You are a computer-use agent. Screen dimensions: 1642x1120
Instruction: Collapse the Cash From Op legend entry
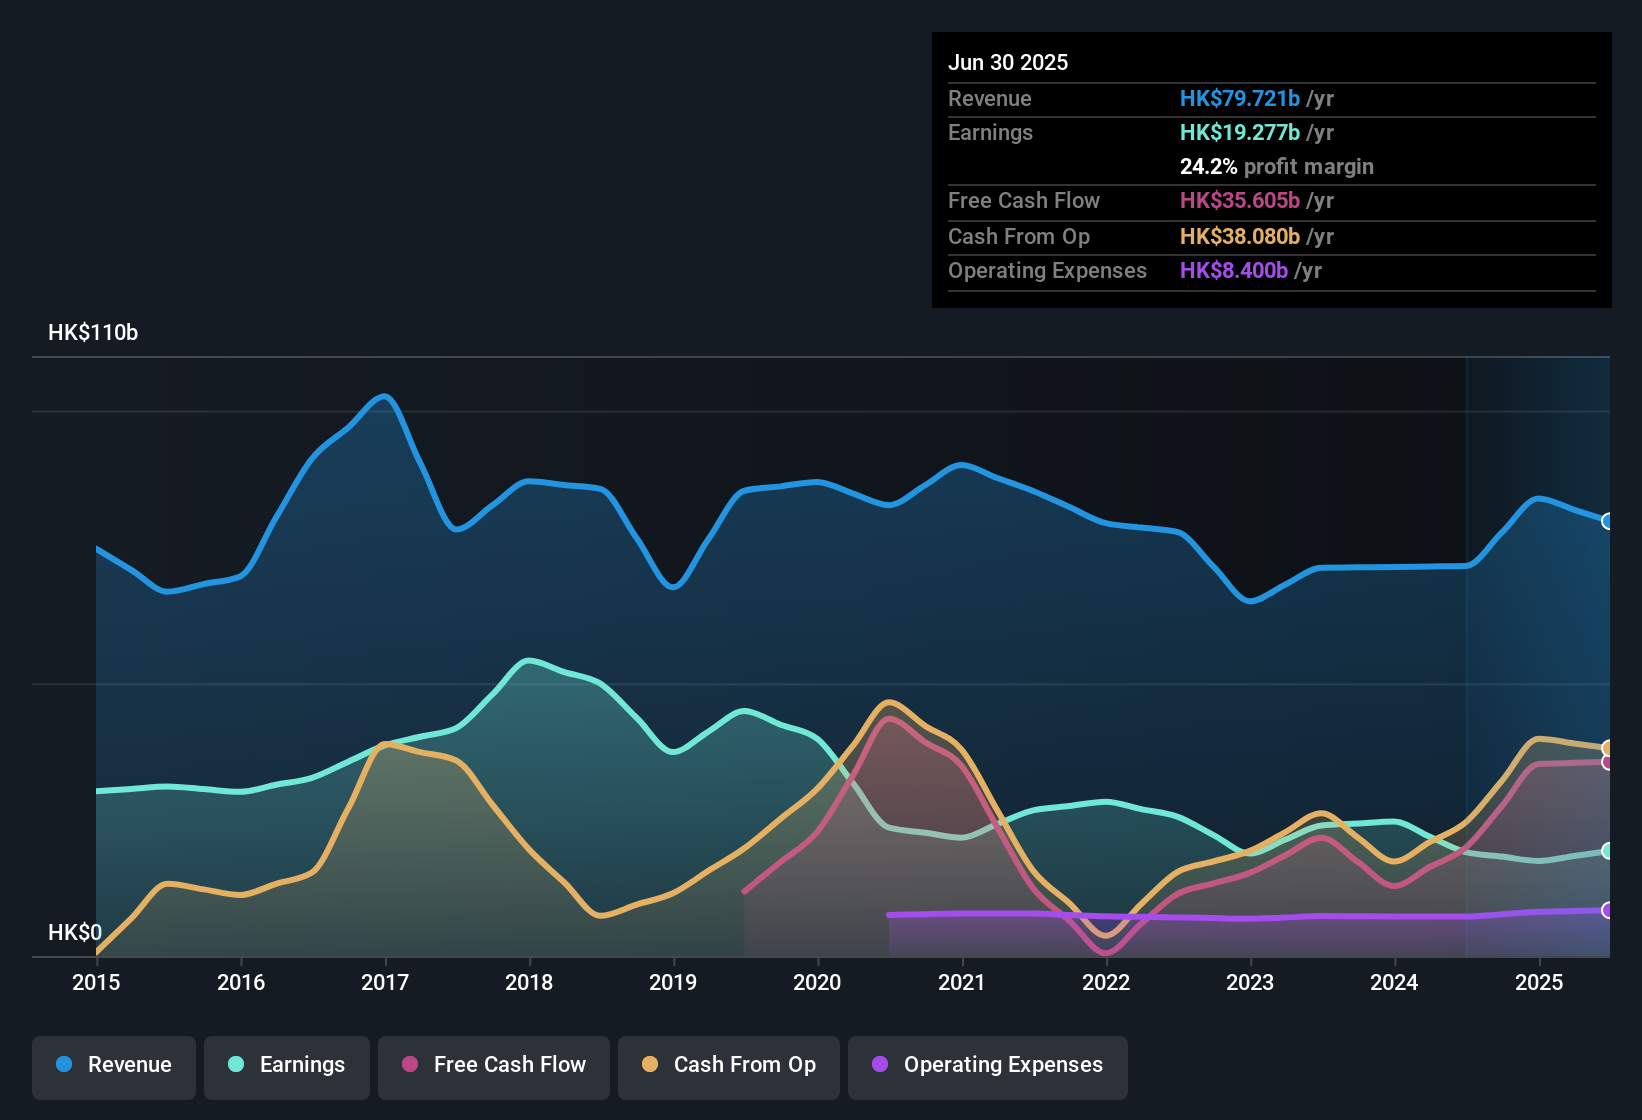point(728,1065)
